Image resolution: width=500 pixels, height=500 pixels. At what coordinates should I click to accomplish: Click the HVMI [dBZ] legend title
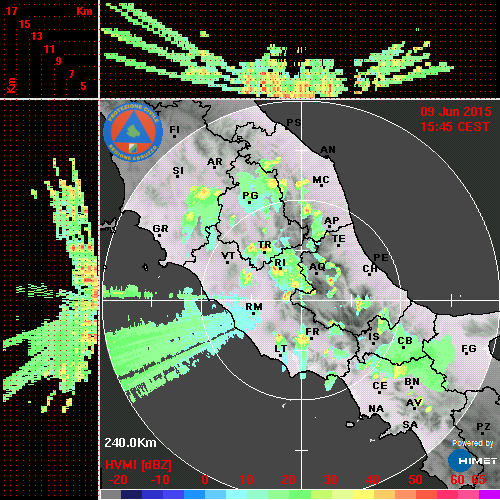pyautogui.click(x=138, y=465)
